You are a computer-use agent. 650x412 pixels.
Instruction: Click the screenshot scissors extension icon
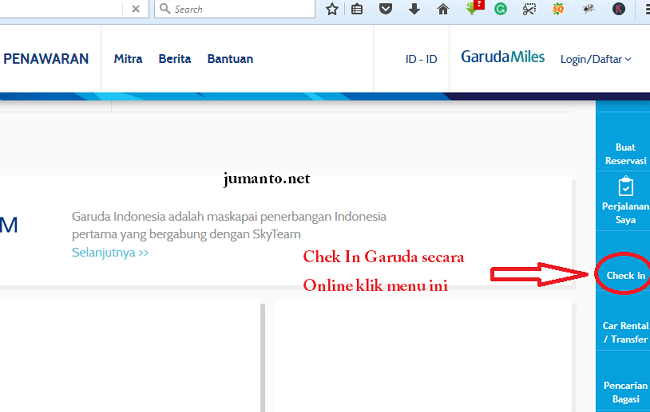529,9
